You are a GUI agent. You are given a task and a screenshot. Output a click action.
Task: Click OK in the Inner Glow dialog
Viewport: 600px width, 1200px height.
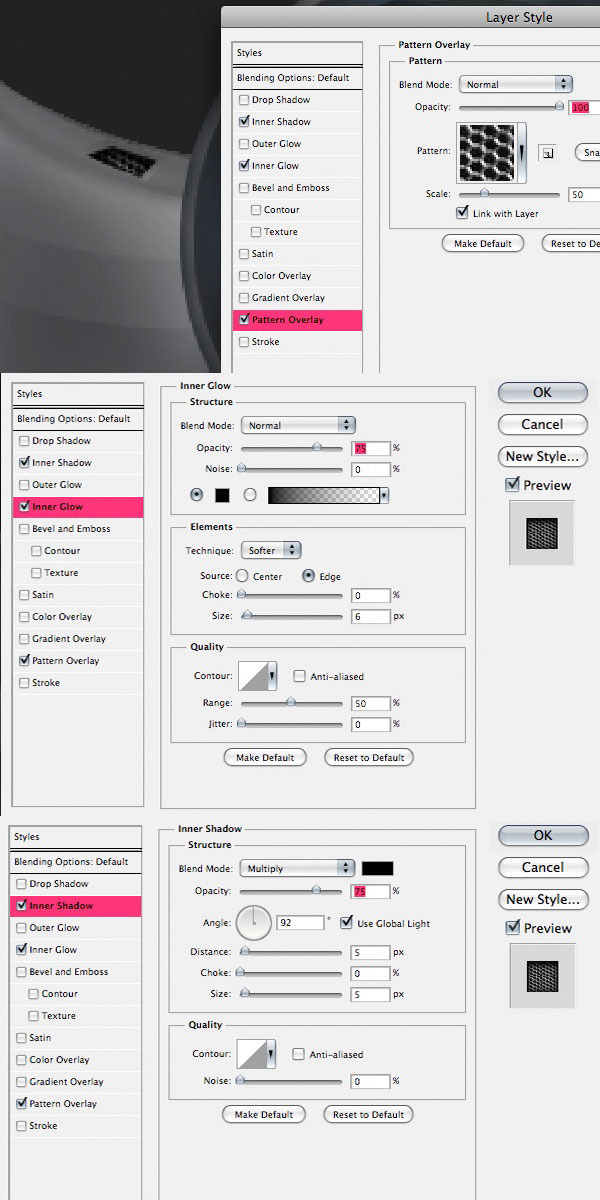pyautogui.click(x=542, y=393)
